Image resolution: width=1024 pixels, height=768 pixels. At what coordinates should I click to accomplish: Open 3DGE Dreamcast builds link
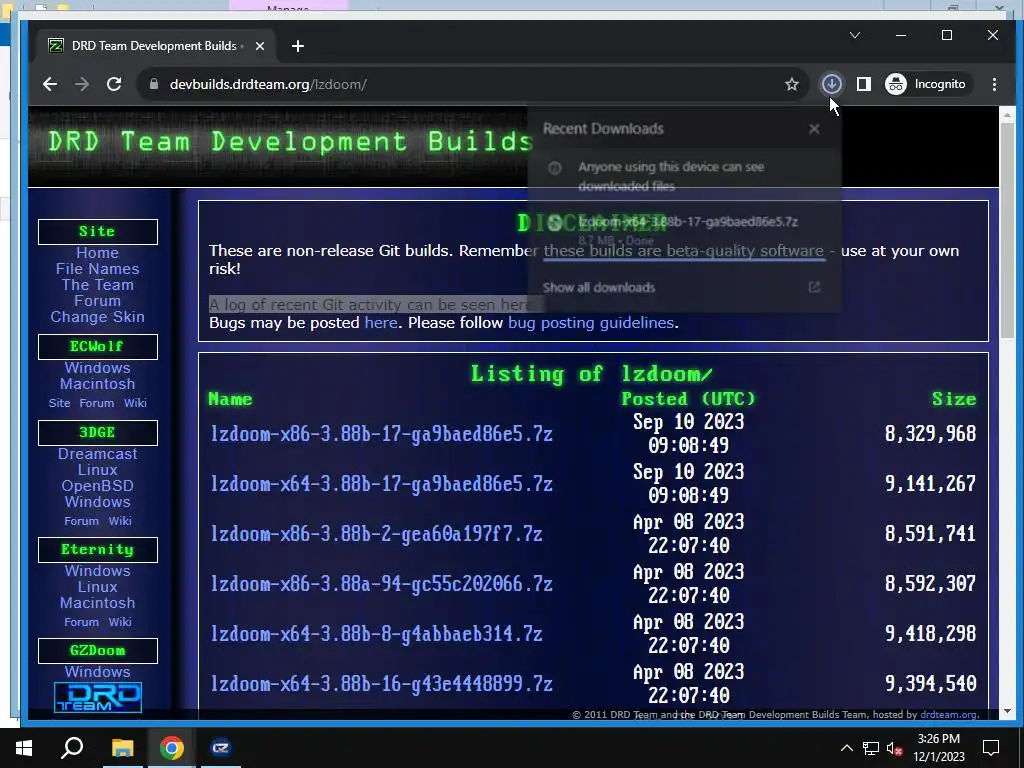coord(97,454)
